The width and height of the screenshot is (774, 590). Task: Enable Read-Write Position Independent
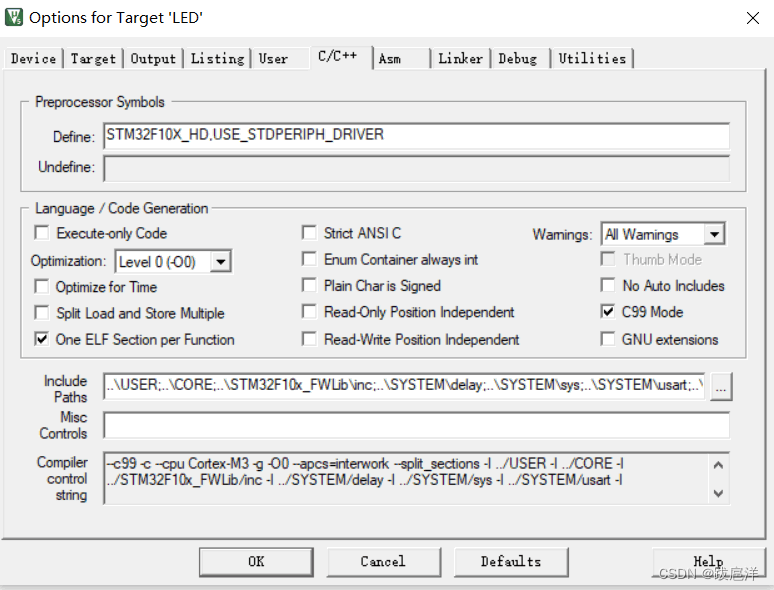click(x=309, y=339)
